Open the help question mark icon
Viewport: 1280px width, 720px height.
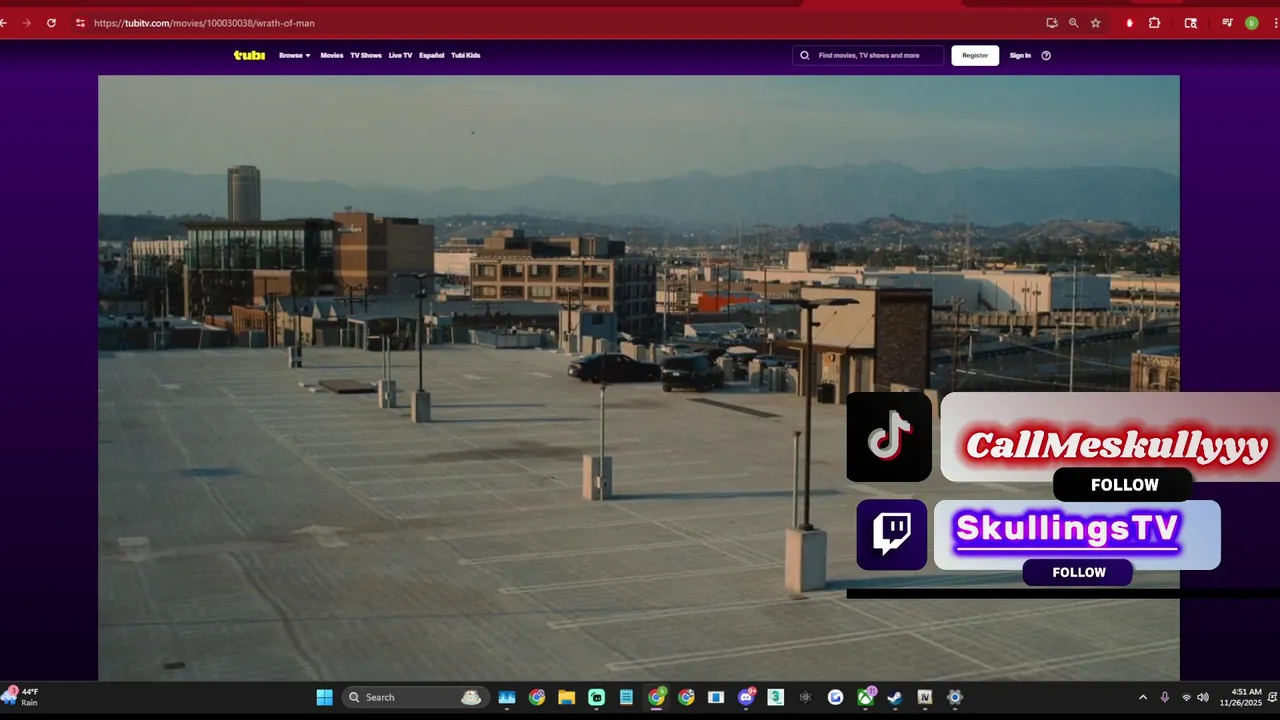[1046, 55]
